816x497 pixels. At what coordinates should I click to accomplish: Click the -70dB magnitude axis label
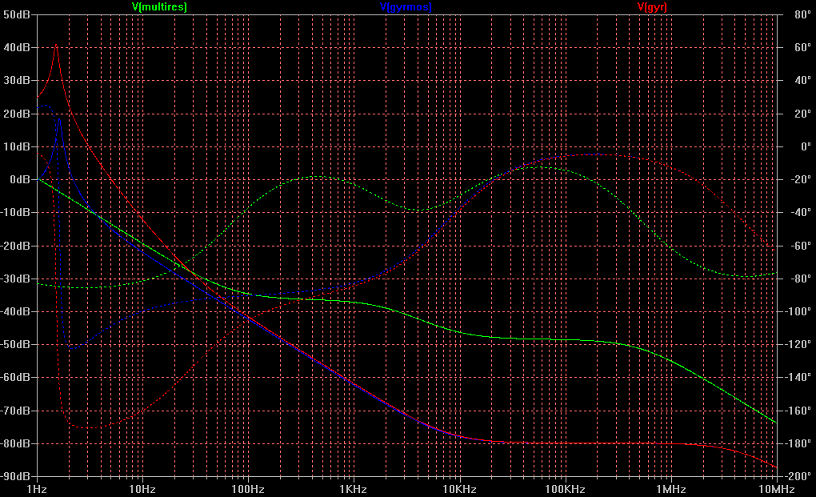[x=16, y=411]
